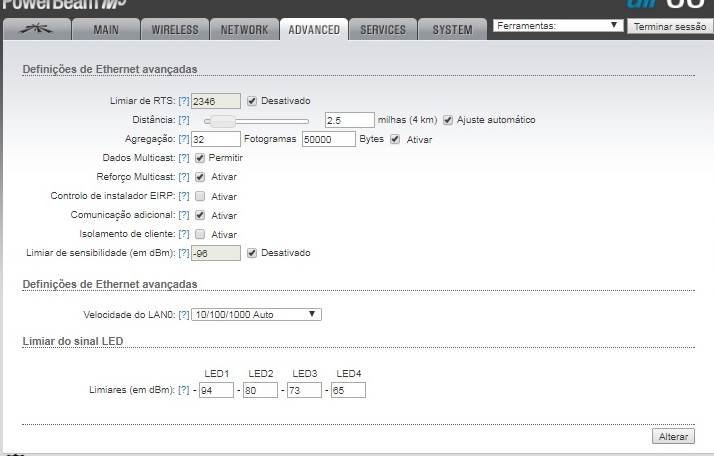Click the Distância slider handle
Screen dimensions: 714x456
pos(223,121)
